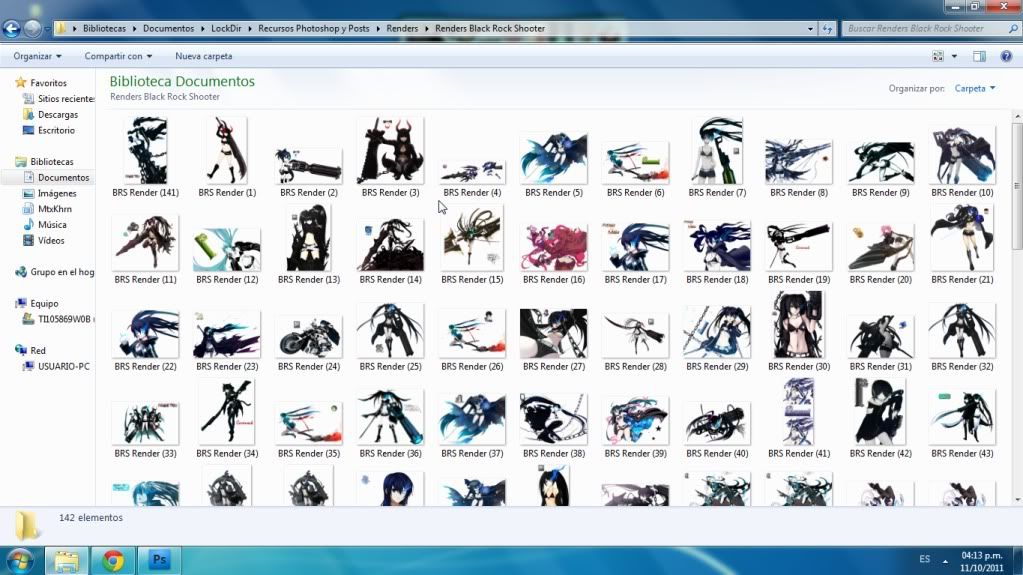1023x575 pixels.
Task: Select Bibliotecas in navigation pane
Action: tap(44, 161)
